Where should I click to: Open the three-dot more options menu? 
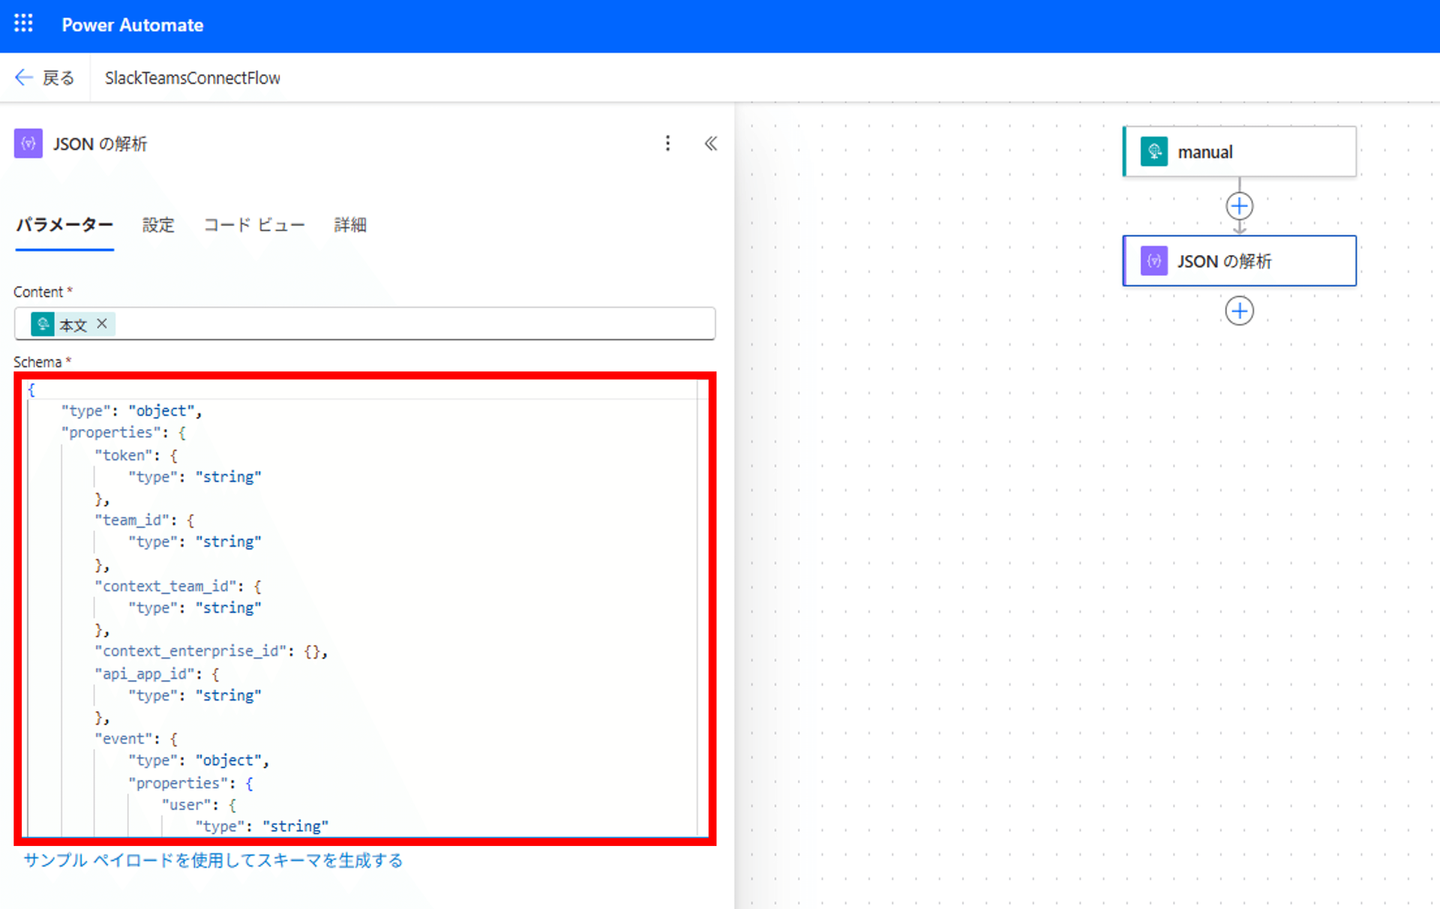668,143
